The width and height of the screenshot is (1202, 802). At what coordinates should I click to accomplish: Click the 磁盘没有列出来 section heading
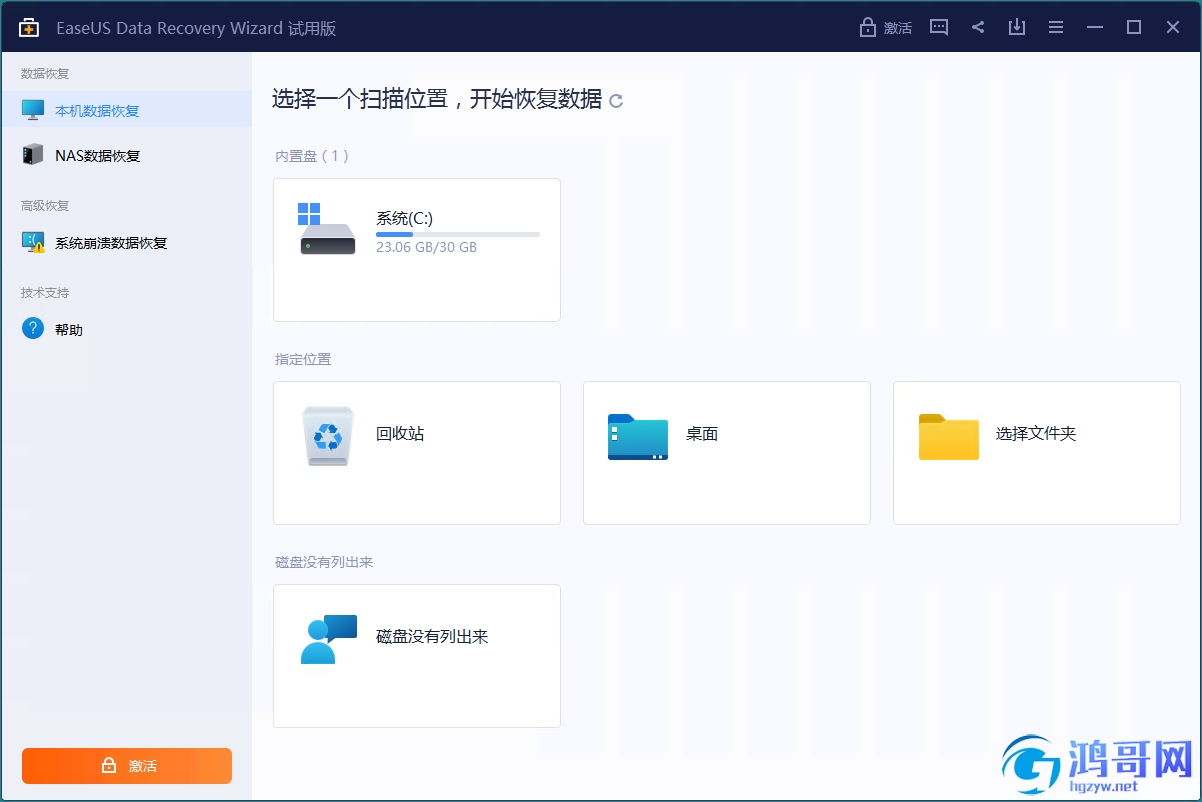(324, 562)
